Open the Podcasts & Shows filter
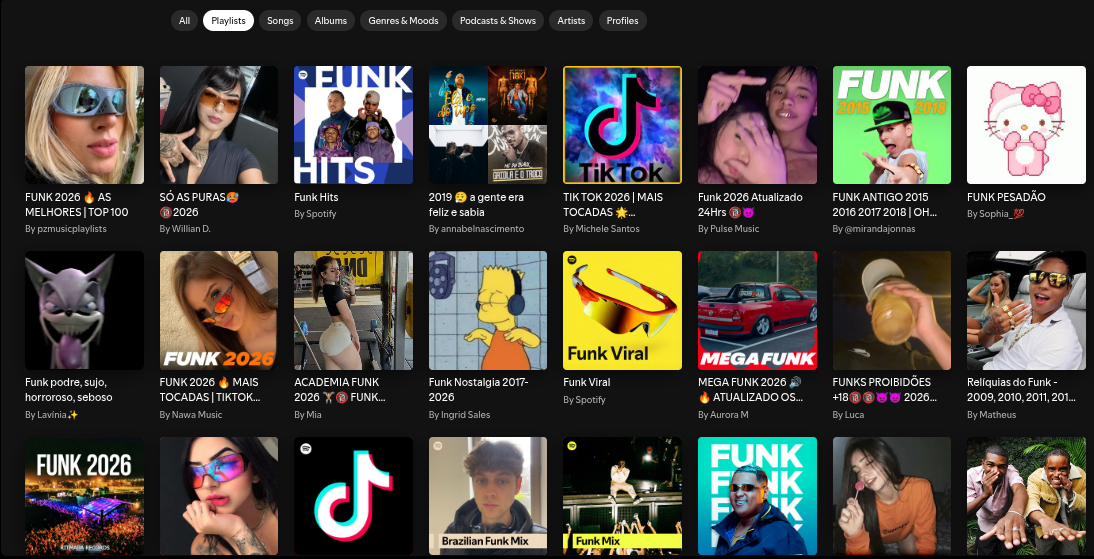This screenshot has width=1094, height=559. (x=497, y=21)
